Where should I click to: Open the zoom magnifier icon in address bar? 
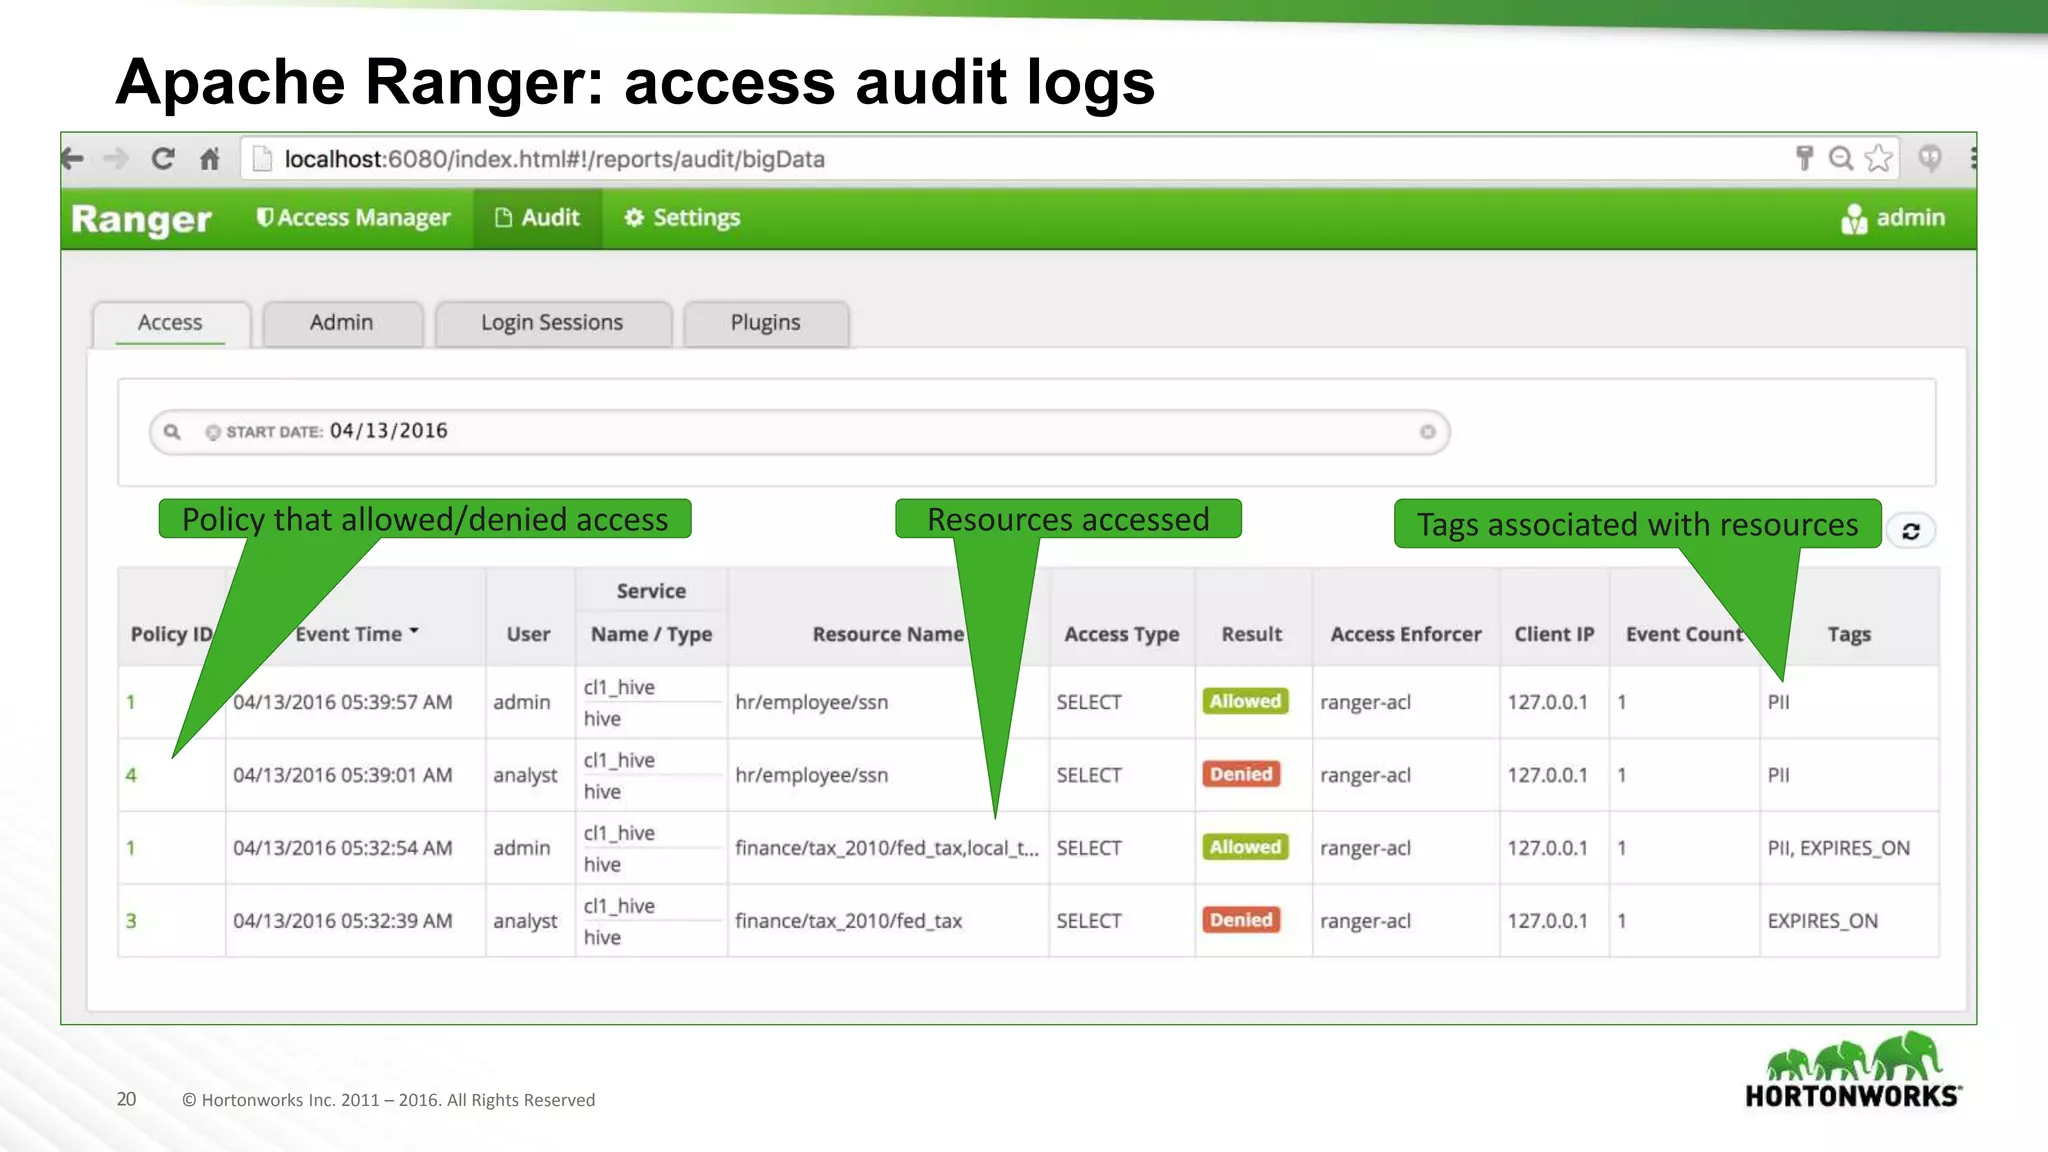coord(1841,158)
